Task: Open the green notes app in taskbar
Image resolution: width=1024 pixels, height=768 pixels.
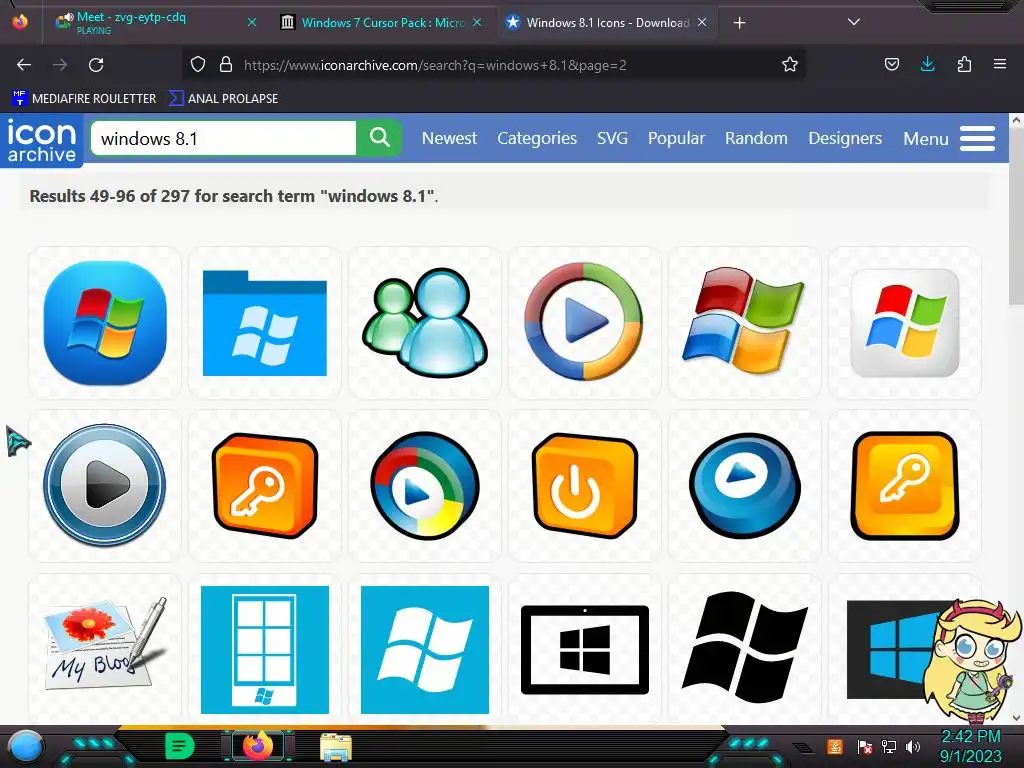Action: click(x=179, y=746)
